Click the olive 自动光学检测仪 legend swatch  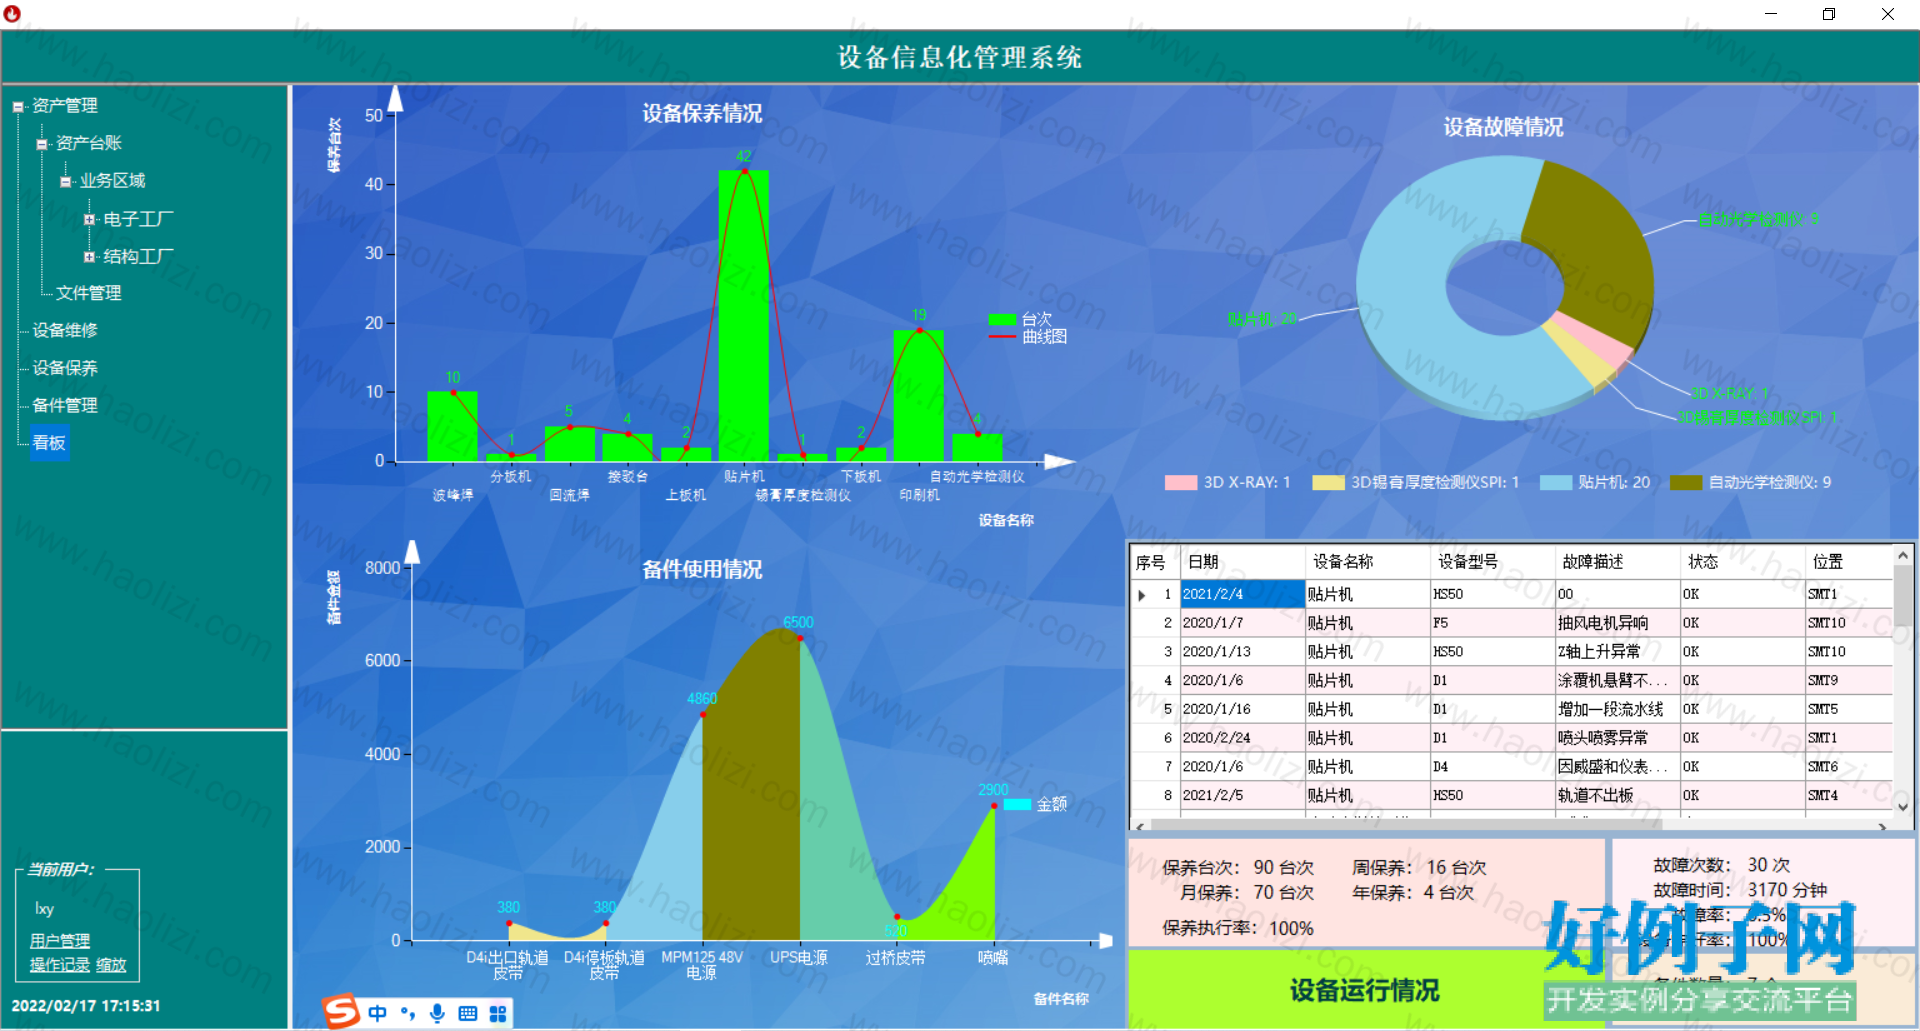[1686, 483]
